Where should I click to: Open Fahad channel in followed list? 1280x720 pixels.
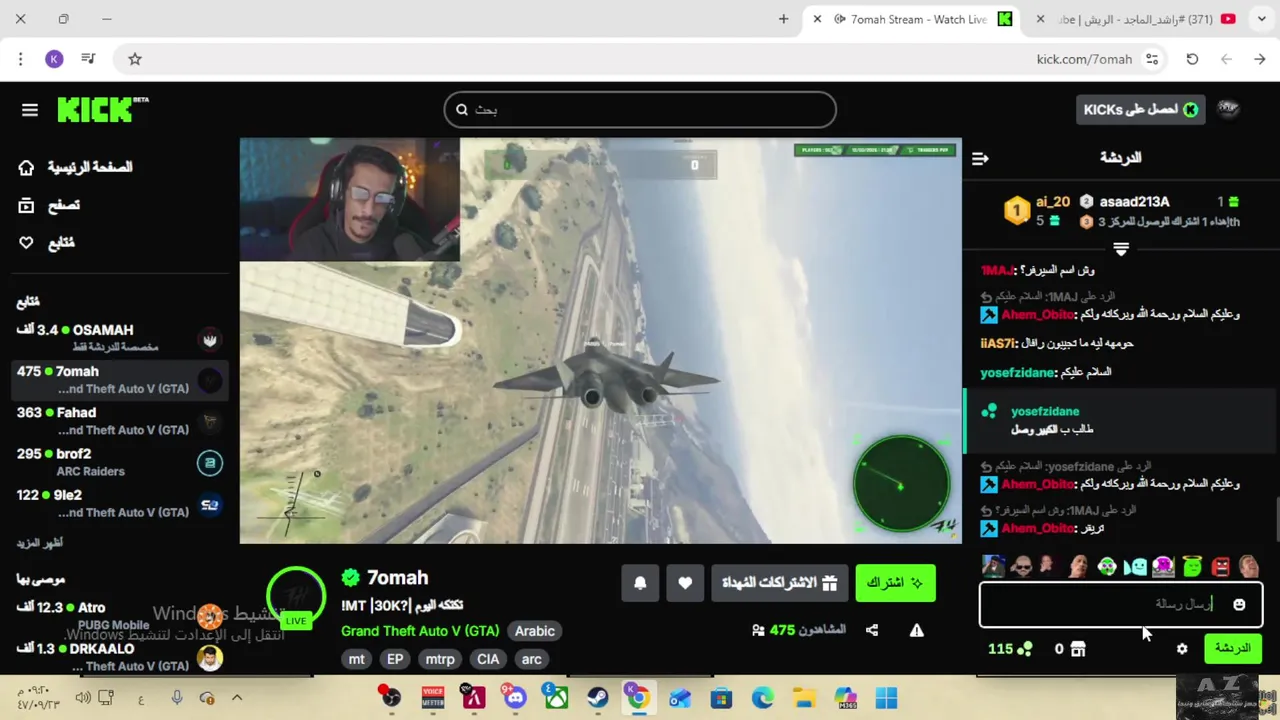(x=118, y=420)
